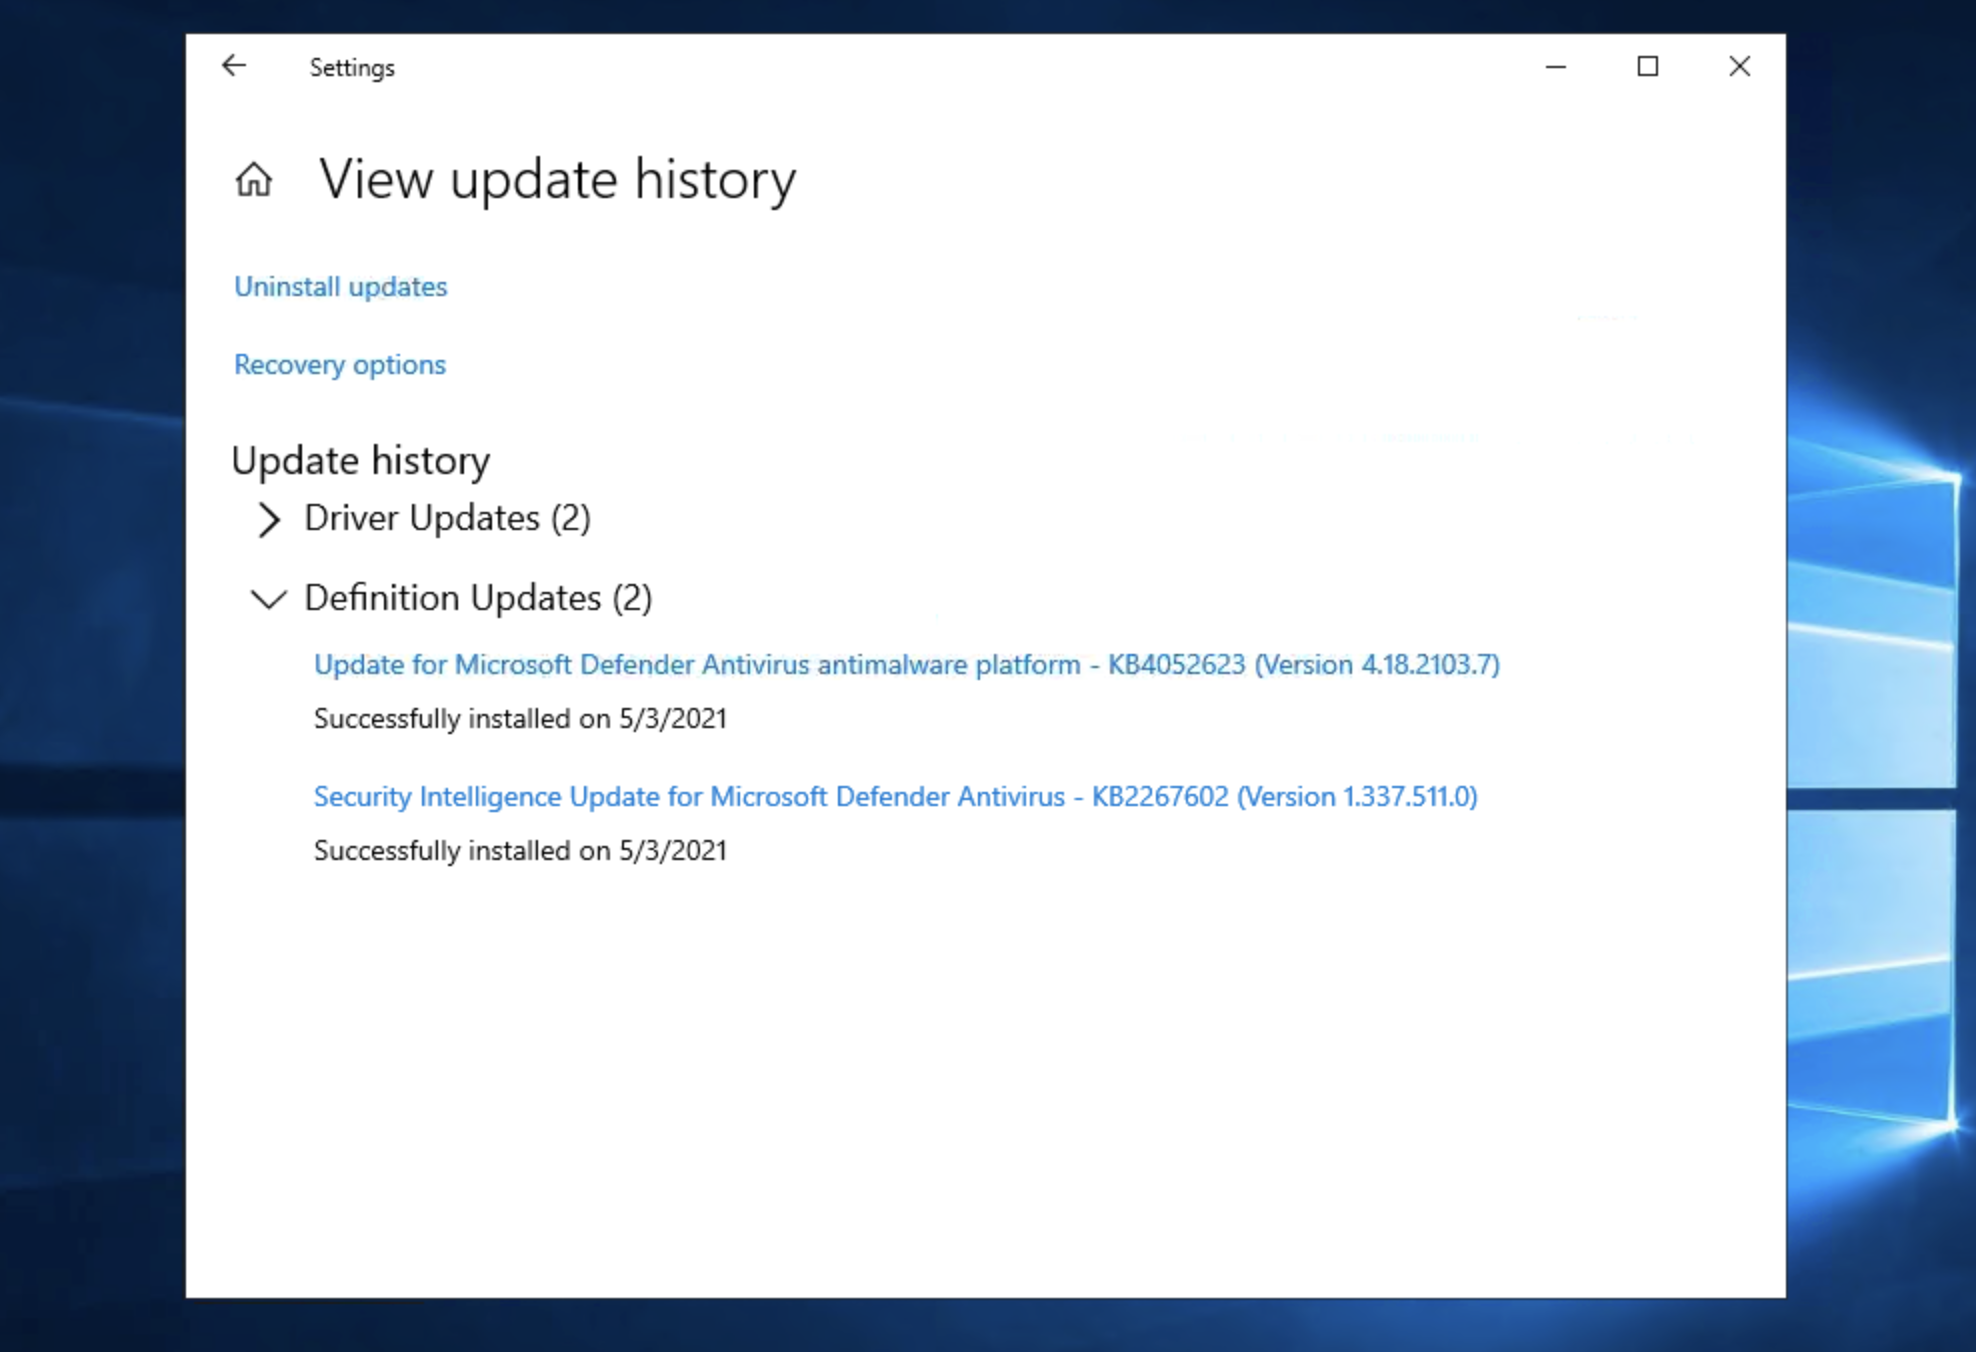Click the View update history heading
This screenshot has width=1976, height=1352.
point(557,180)
